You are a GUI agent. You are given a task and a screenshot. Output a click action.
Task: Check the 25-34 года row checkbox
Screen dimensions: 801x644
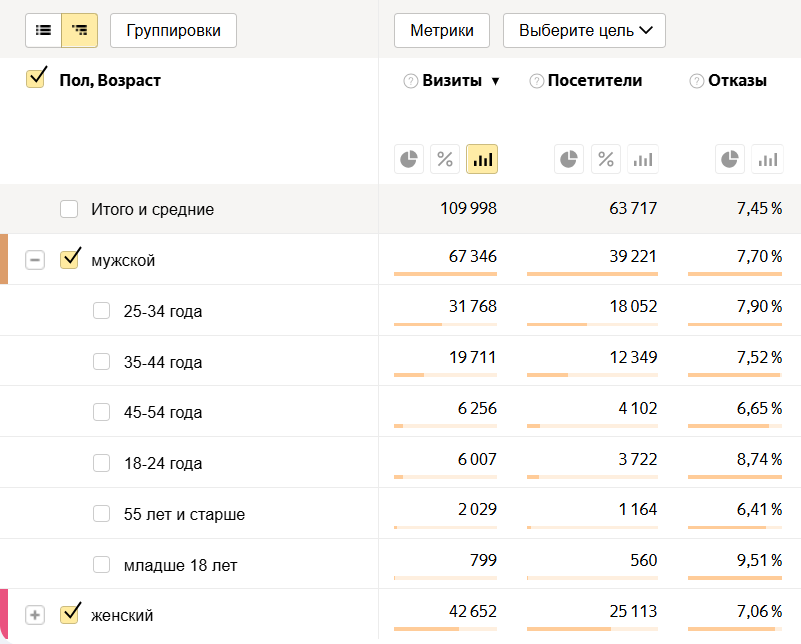click(x=101, y=311)
